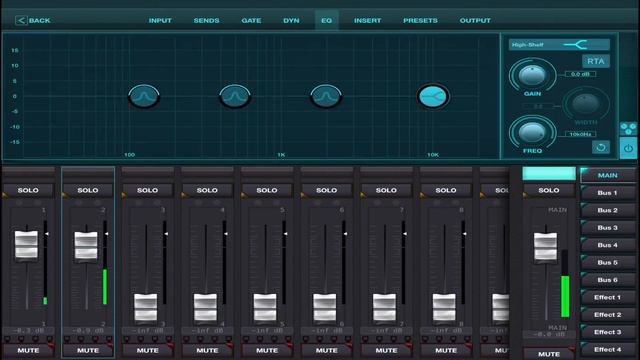Open the OUTPUT tab
This screenshot has width=640, height=360.
[475, 20]
